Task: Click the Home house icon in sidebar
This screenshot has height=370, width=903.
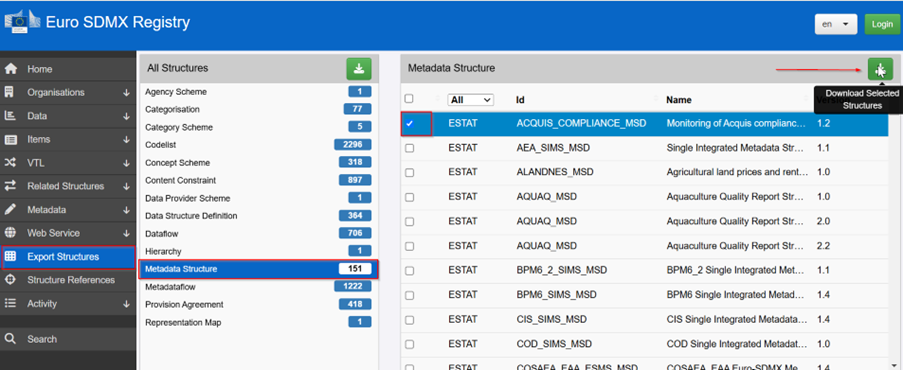Action: click(x=10, y=69)
